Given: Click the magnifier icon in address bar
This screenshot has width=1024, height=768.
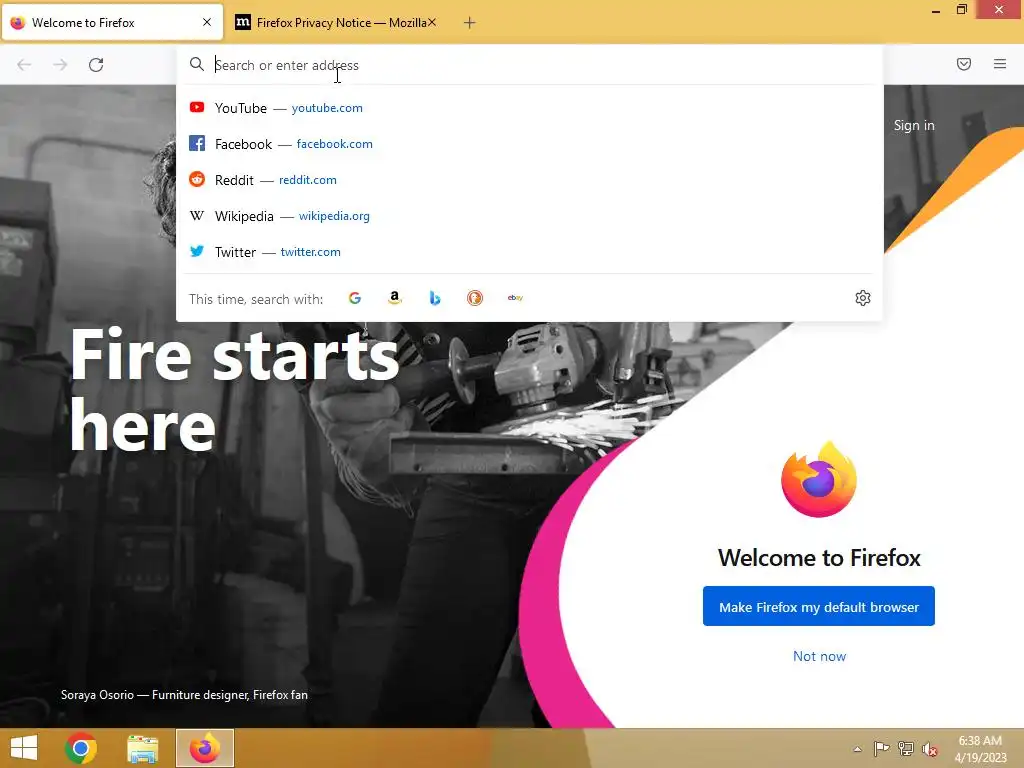Looking at the screenshot, I should tap(197, 64).
